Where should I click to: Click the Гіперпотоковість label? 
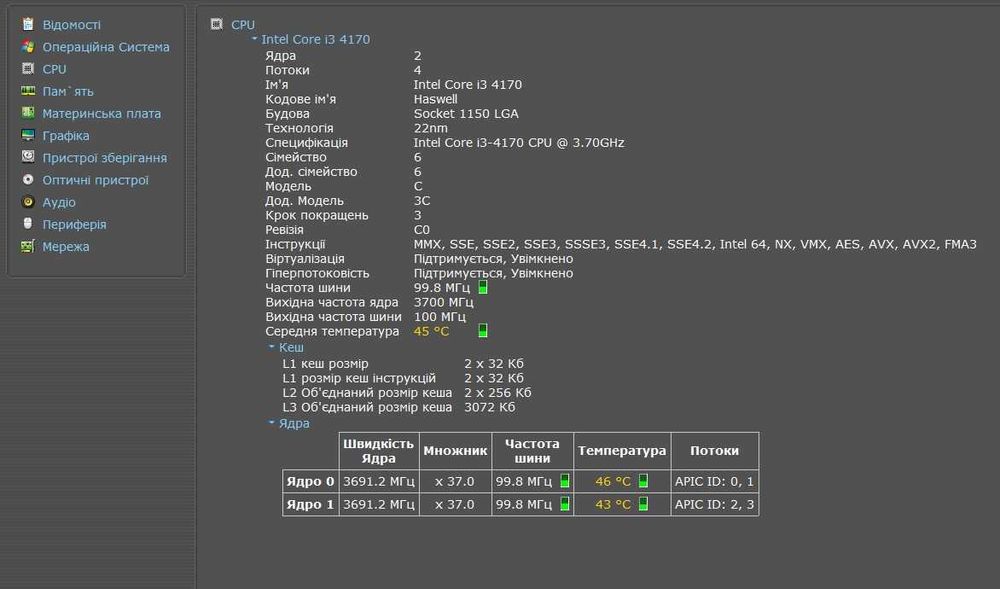317,273
